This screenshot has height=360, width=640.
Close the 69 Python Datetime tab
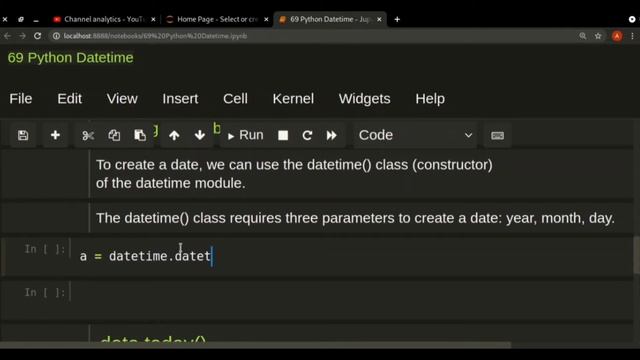tap(379, 19)
